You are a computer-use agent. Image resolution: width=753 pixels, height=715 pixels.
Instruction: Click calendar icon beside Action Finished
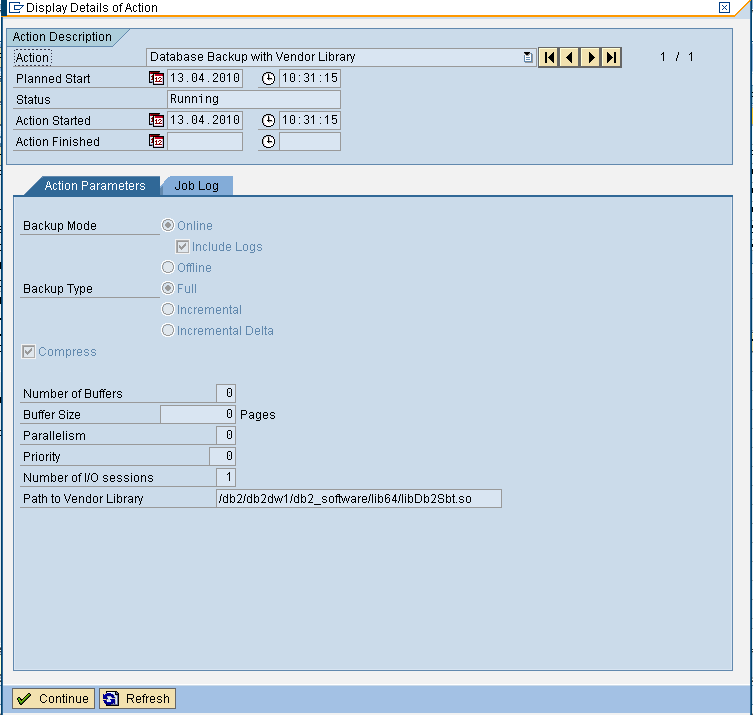coord(157,141)
